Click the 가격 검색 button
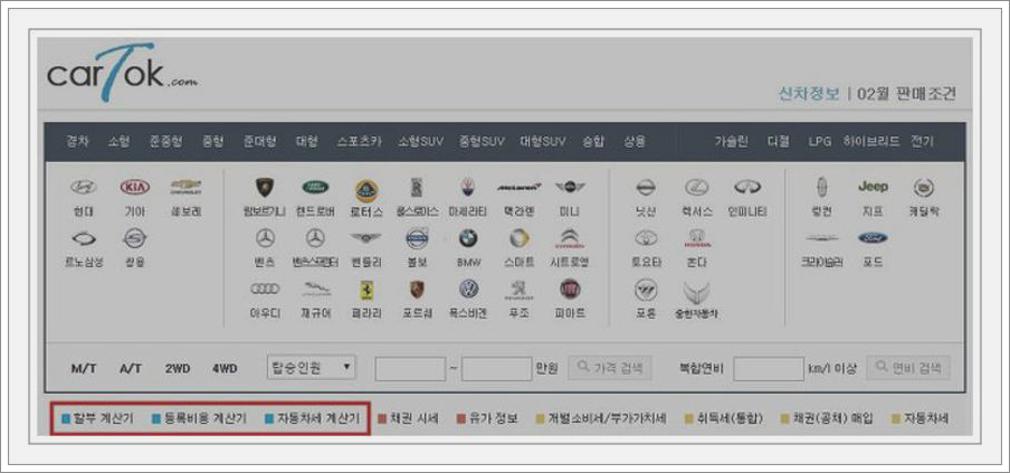1010x473 pixels. pyautogui.click(x=609, y=368)
